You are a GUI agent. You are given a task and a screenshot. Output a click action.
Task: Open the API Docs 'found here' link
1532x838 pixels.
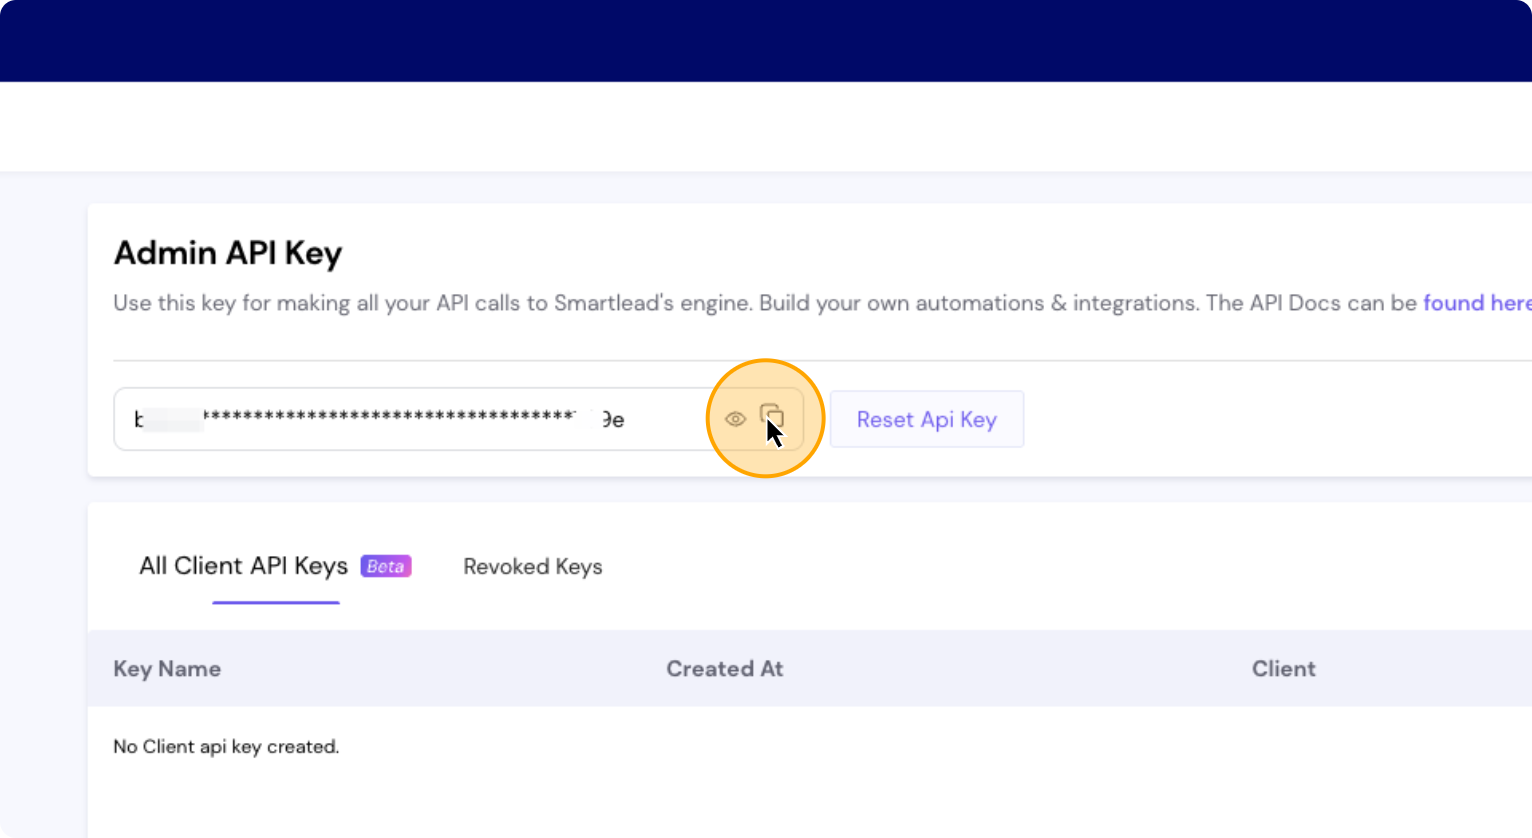1476,303
